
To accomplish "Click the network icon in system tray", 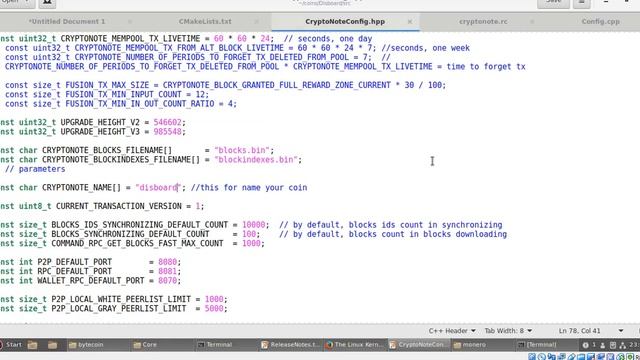I will point(622,345).
